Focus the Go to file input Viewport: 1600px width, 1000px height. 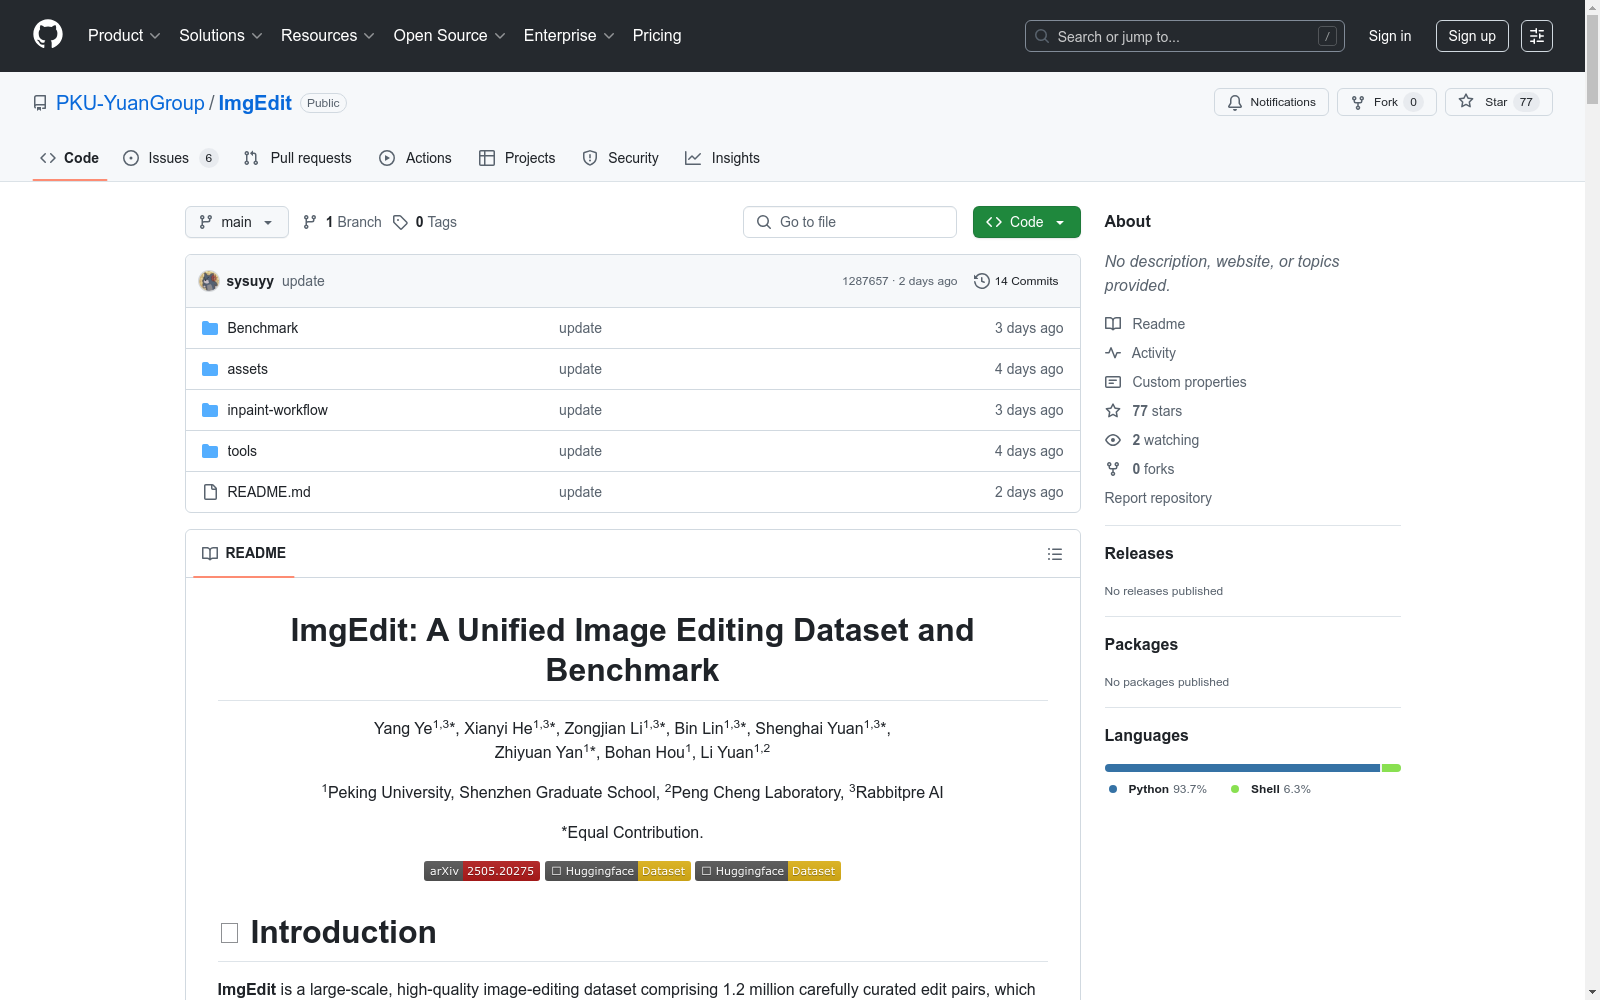pos(850,222)
